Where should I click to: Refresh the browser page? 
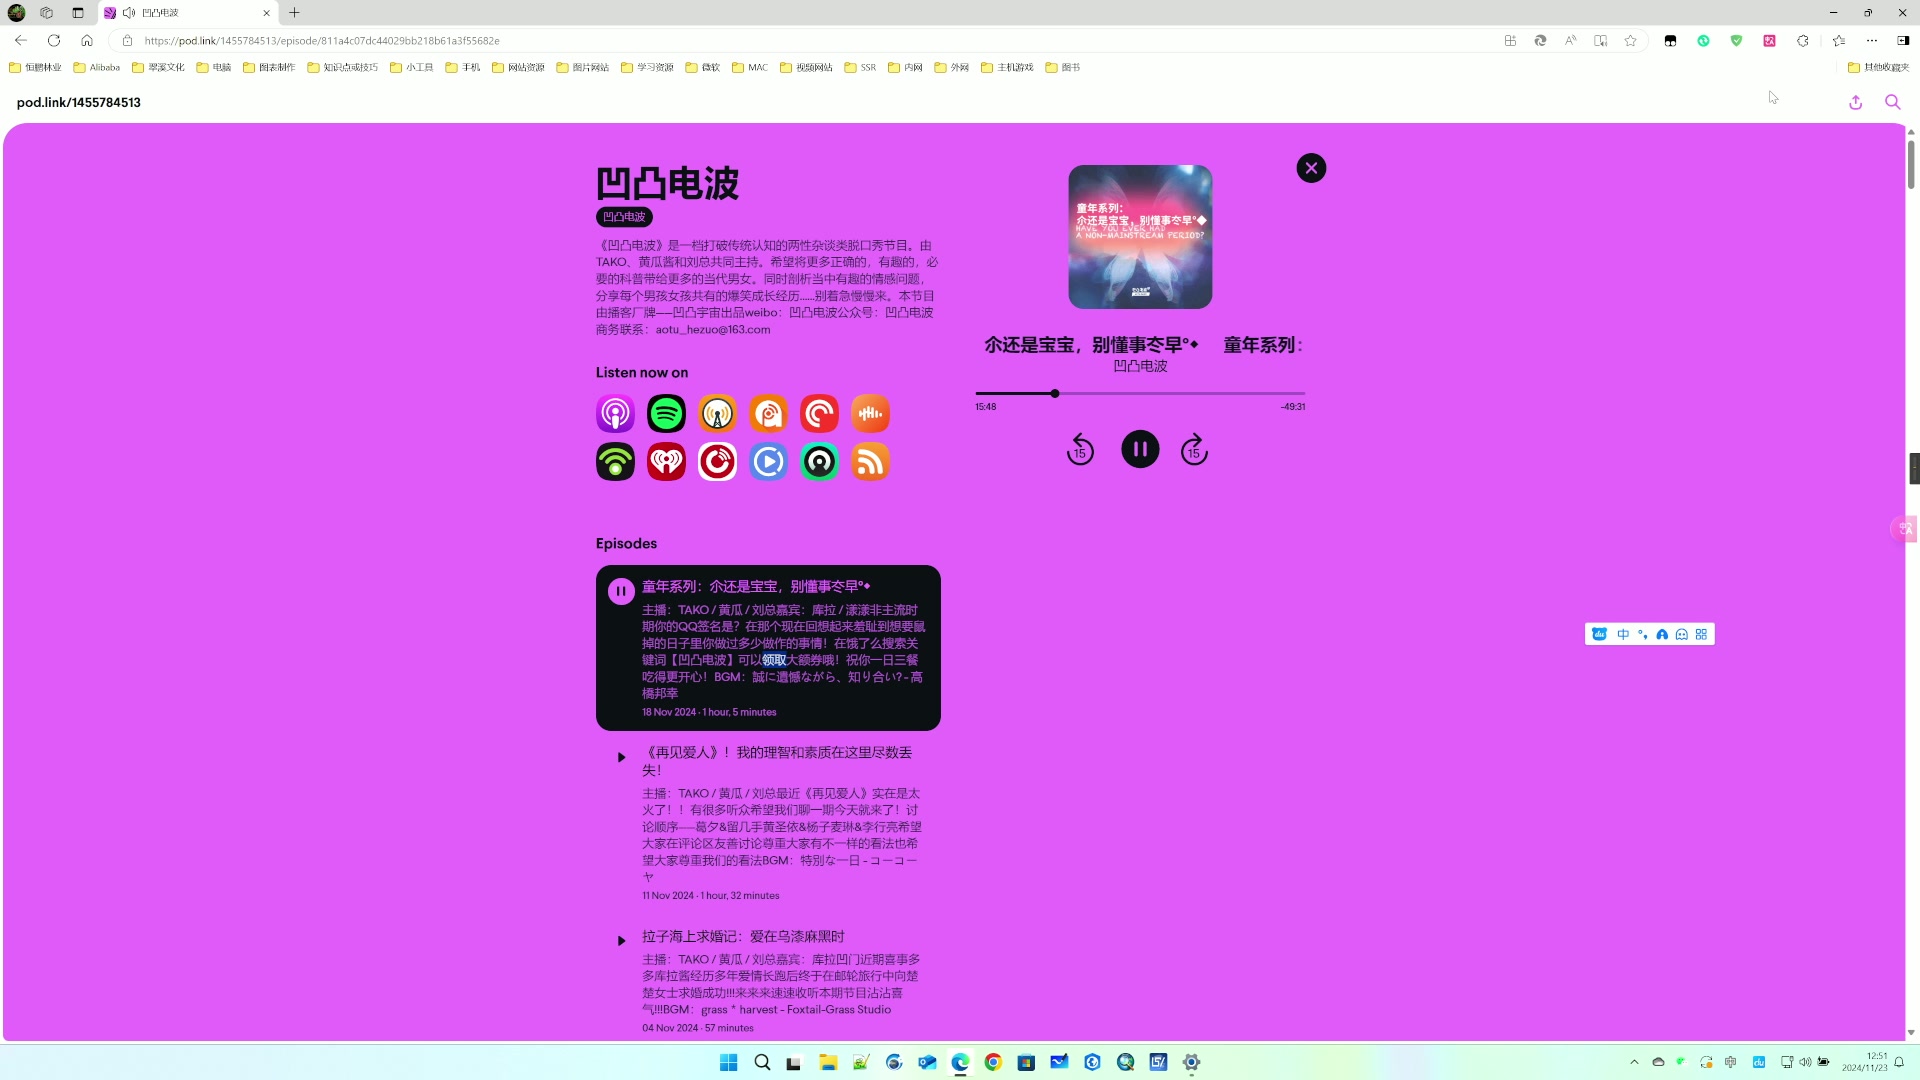(x=54, y=41)
